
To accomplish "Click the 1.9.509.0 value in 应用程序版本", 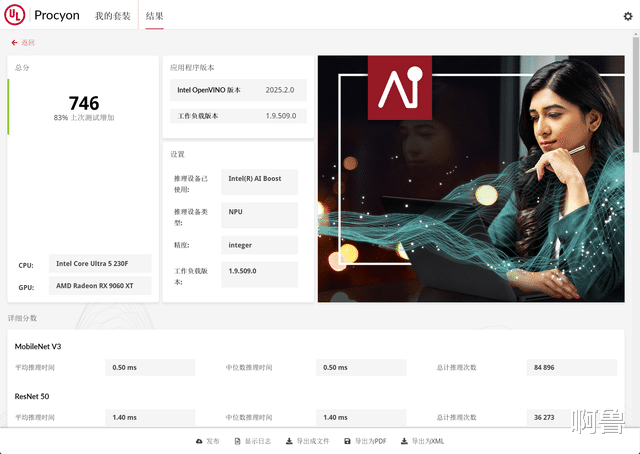I will (281, 116).
